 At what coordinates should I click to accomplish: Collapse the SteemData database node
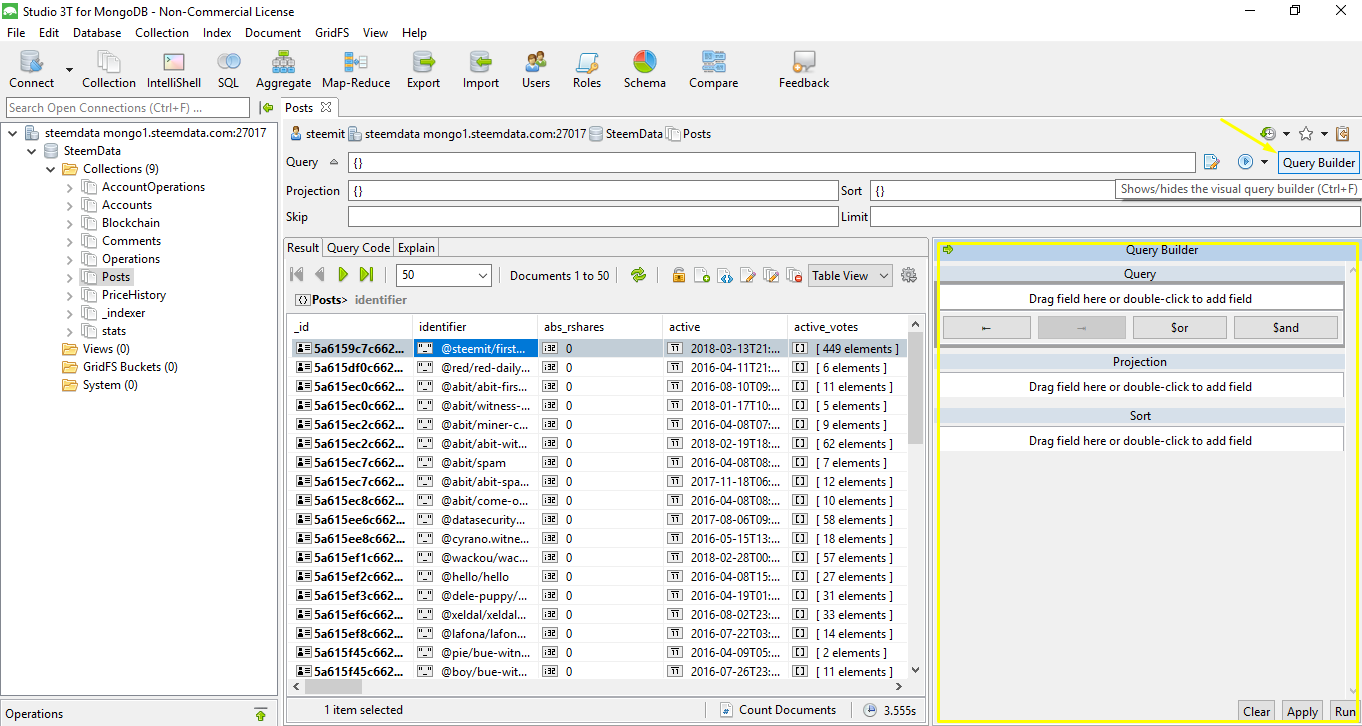click(x=30, y=151)
